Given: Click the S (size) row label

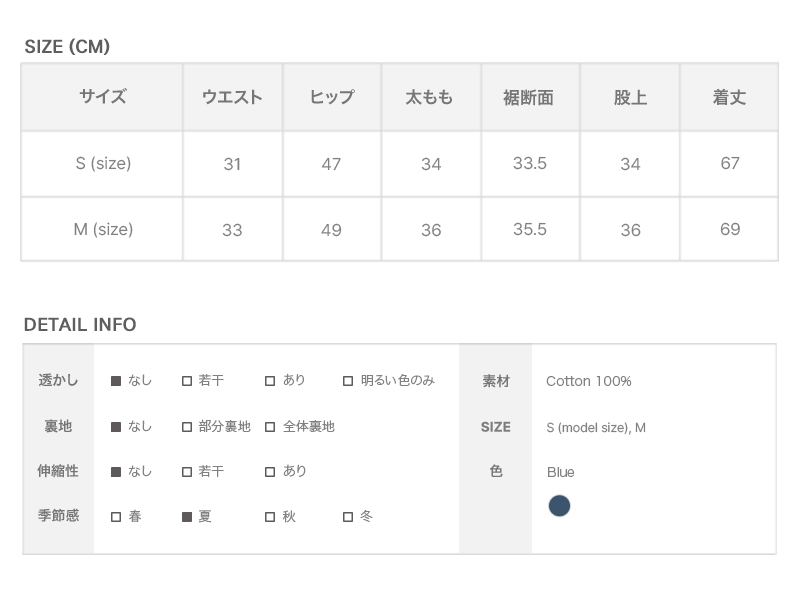Looking at the screenshot, I should click(103, 163).
